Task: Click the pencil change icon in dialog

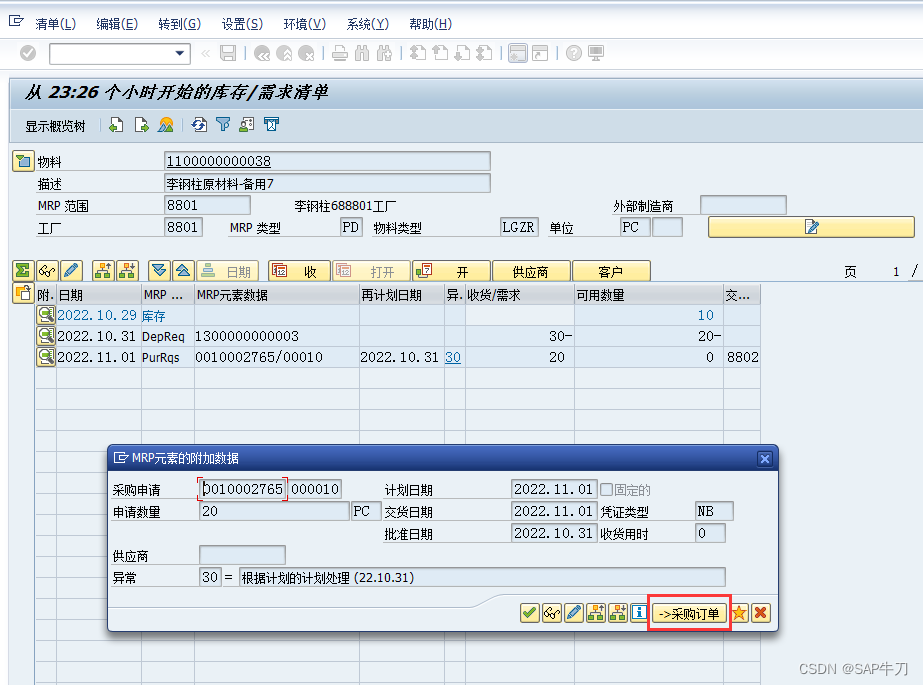Action: click(x=574, y=613)
